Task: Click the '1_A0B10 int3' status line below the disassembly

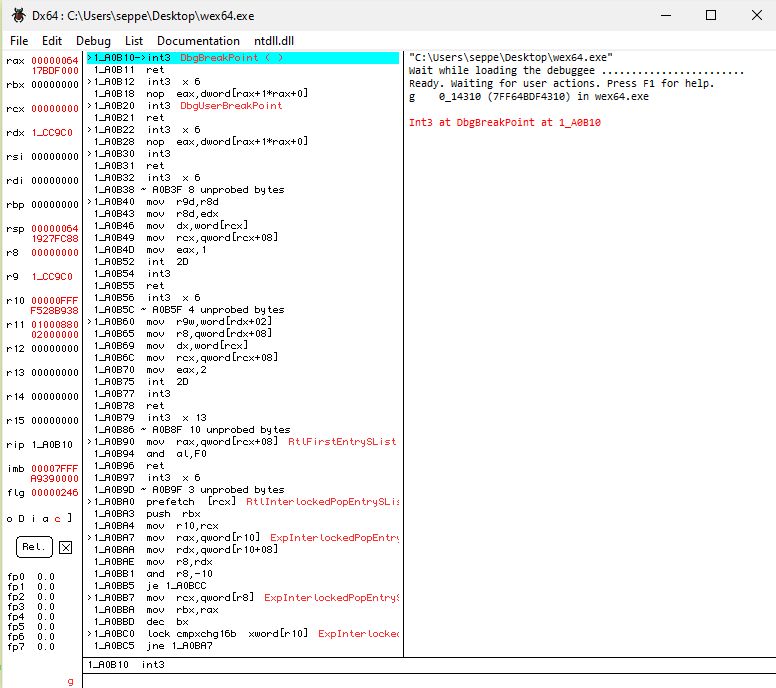Action: point(126,665)
